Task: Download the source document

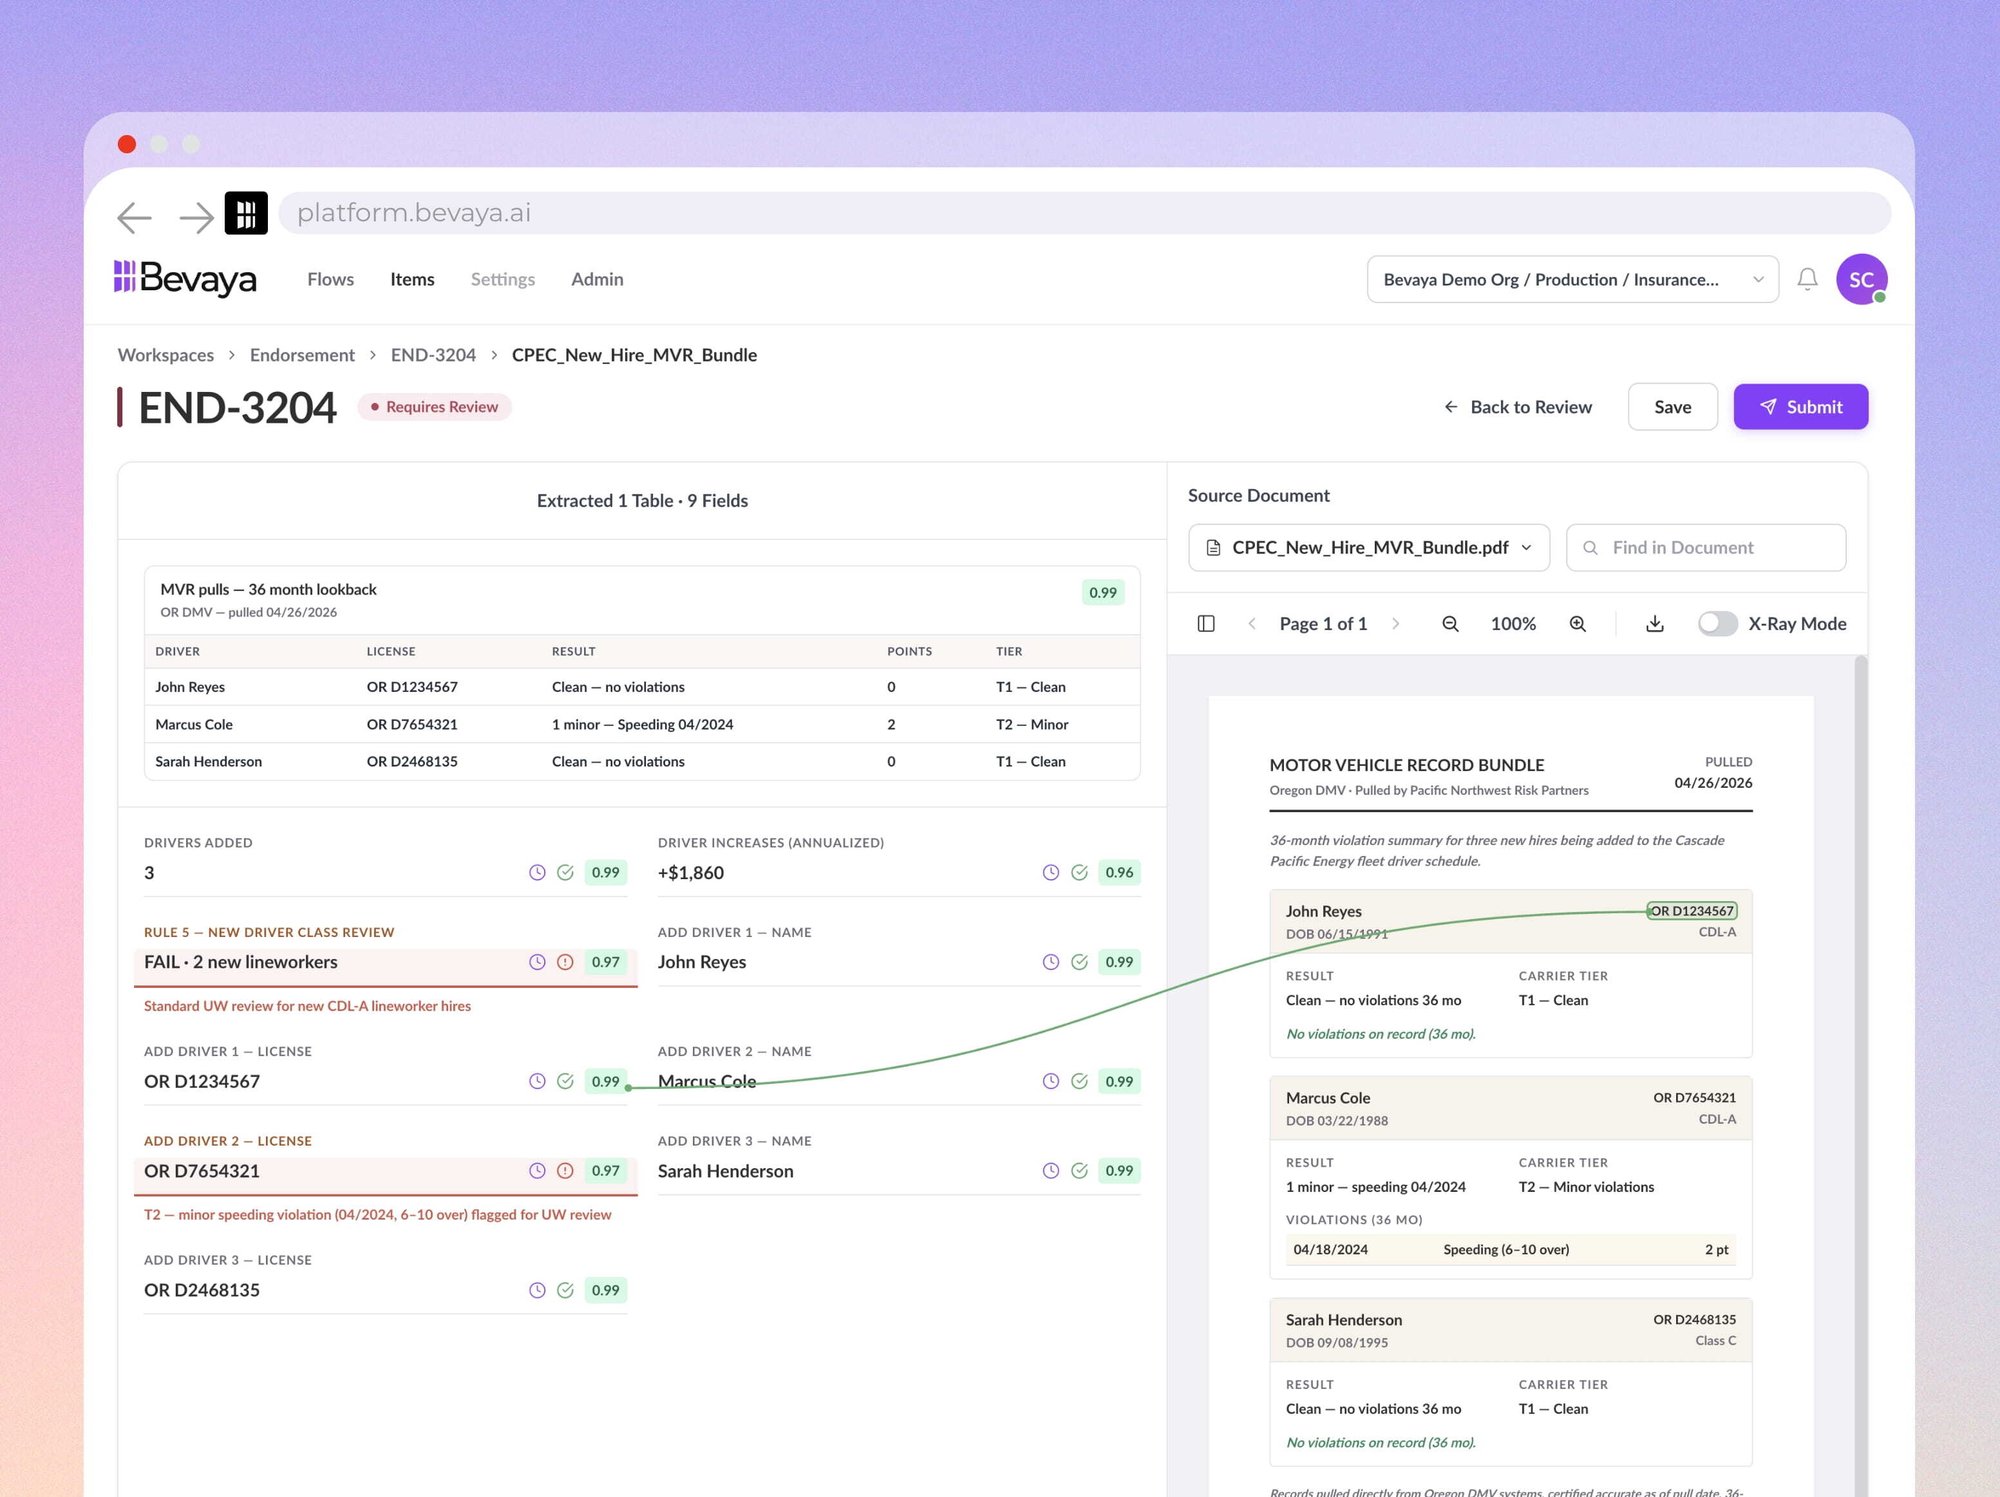Action: (x=1655, y=624)
